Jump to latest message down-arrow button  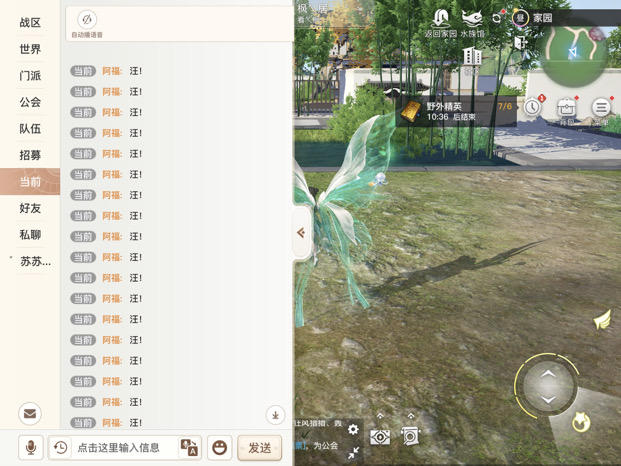point(275,415)
